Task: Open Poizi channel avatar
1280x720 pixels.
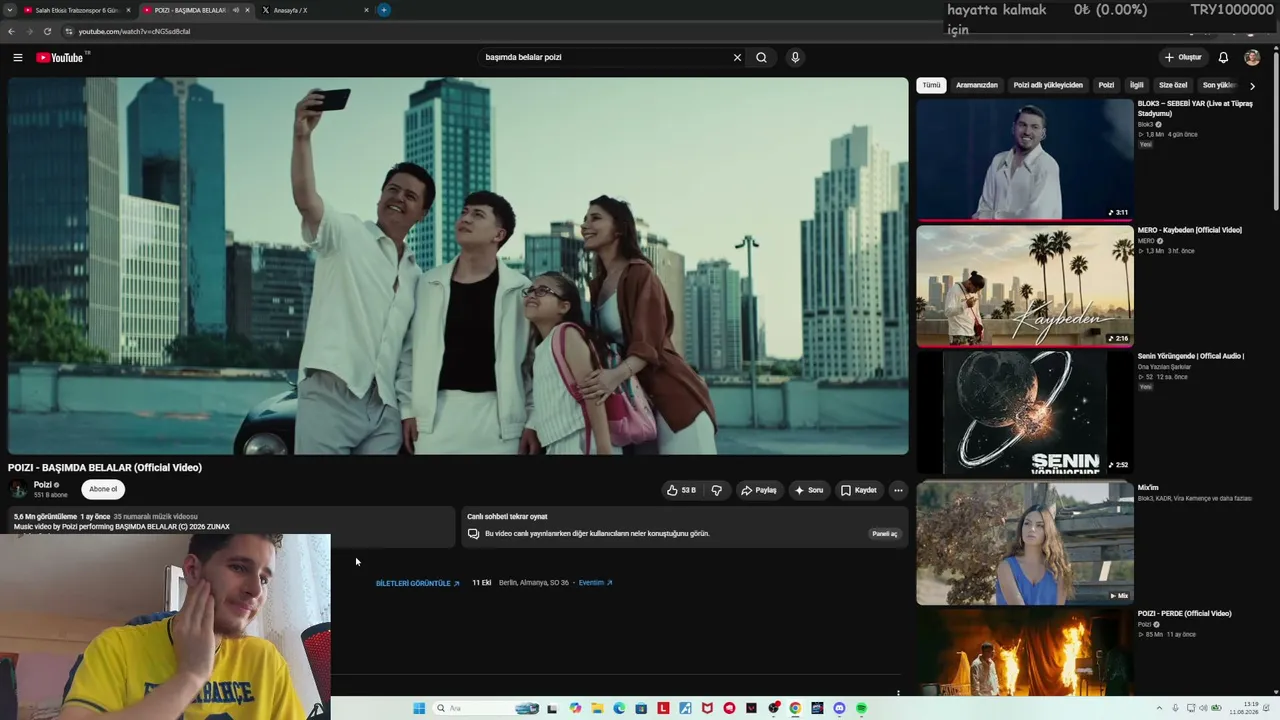Action: point(18,489)
